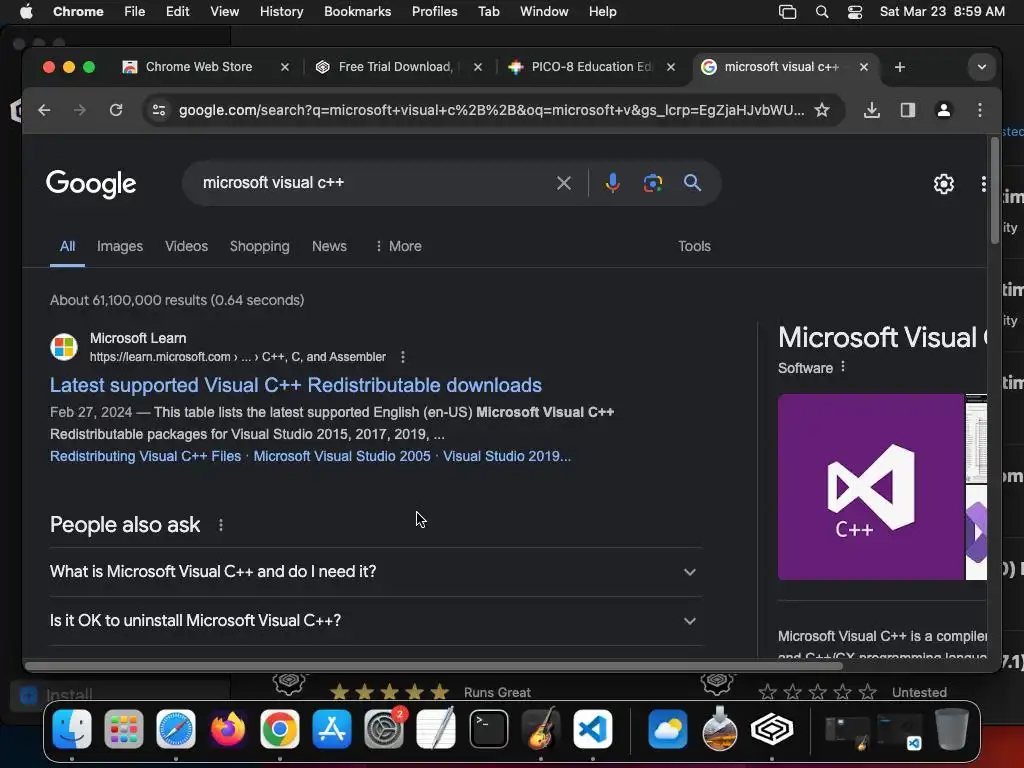Open Google quick settings gear
The width and height of the screenshot is (1024, 768).
coord(944,184)
